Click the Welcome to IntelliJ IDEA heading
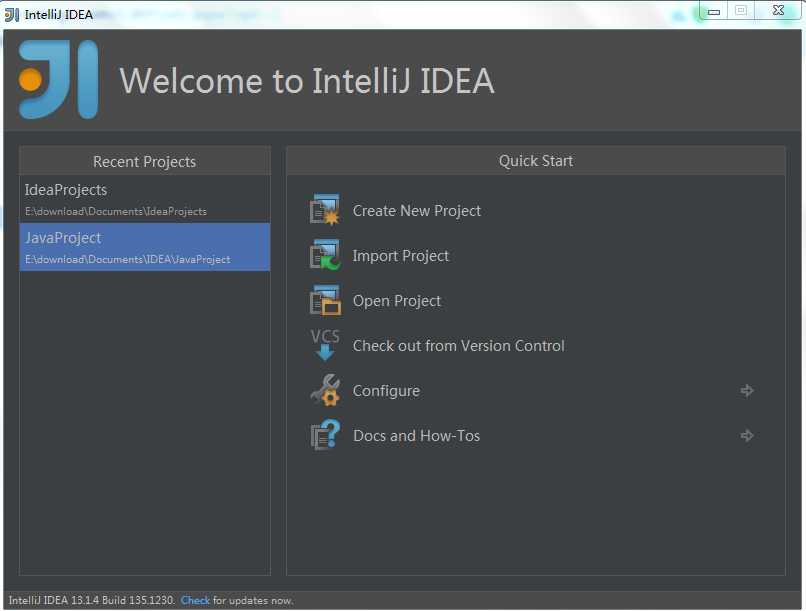The width and height of the screenshot is (806, 611). [307, 81]
